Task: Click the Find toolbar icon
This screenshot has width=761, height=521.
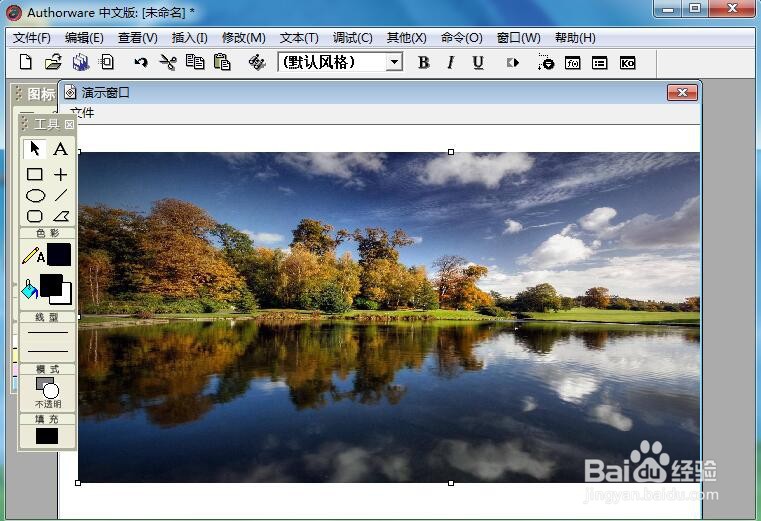Action: pos(257,62)
